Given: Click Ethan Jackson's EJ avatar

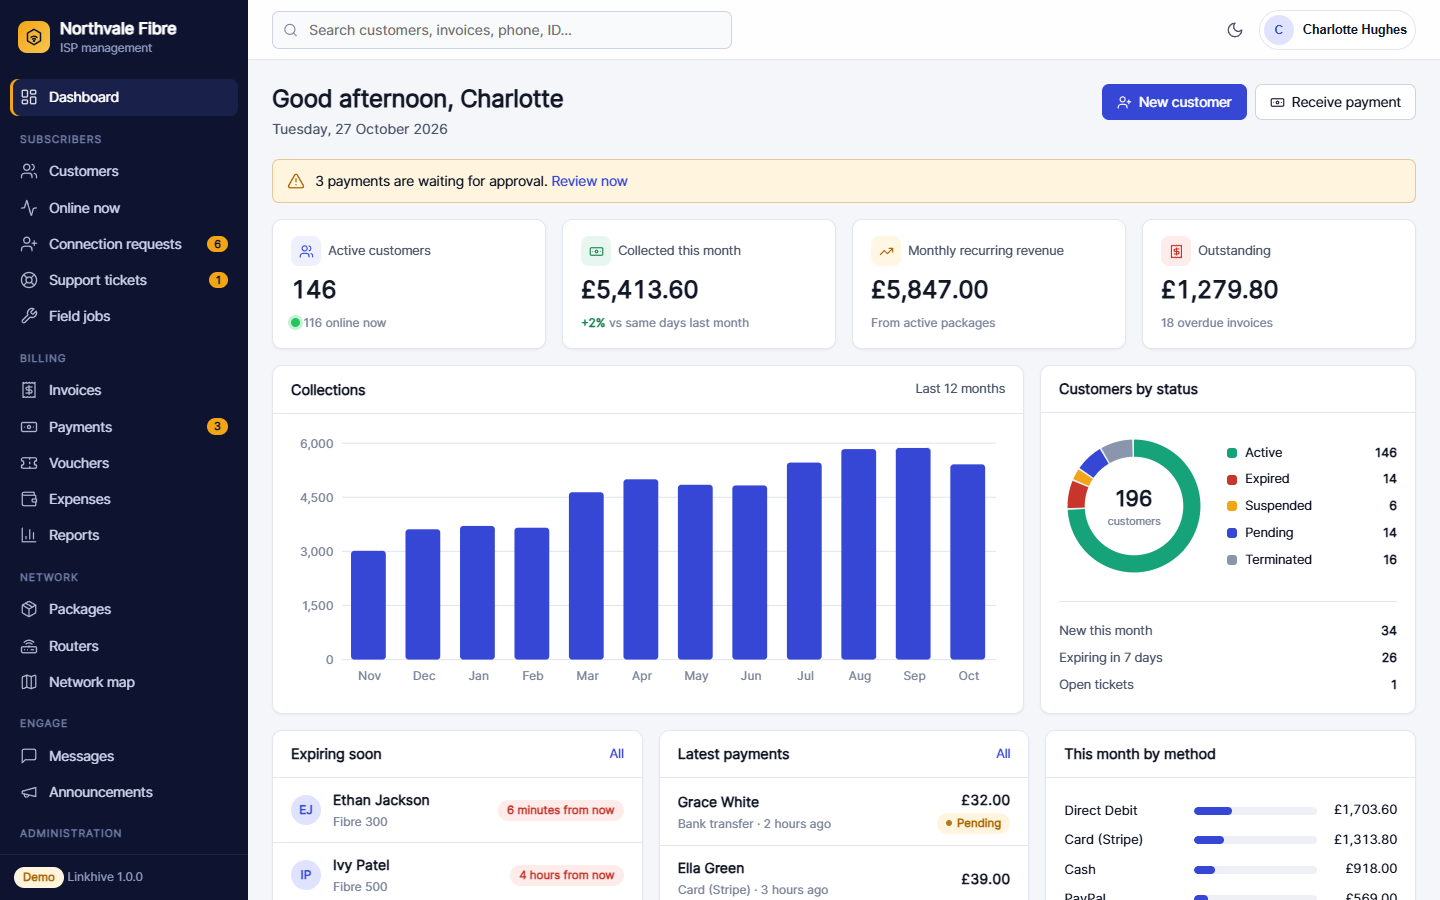Looking at the screenshot, I should pyautogui.click(x=306, y=810).
